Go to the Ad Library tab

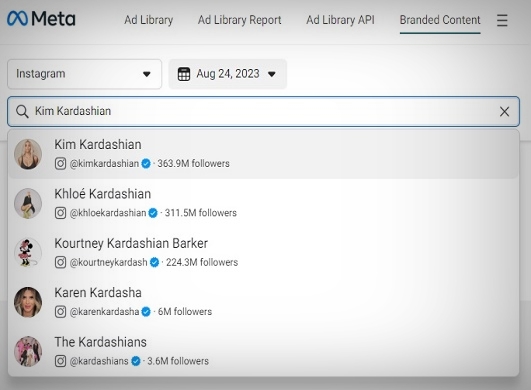(149, 20)
